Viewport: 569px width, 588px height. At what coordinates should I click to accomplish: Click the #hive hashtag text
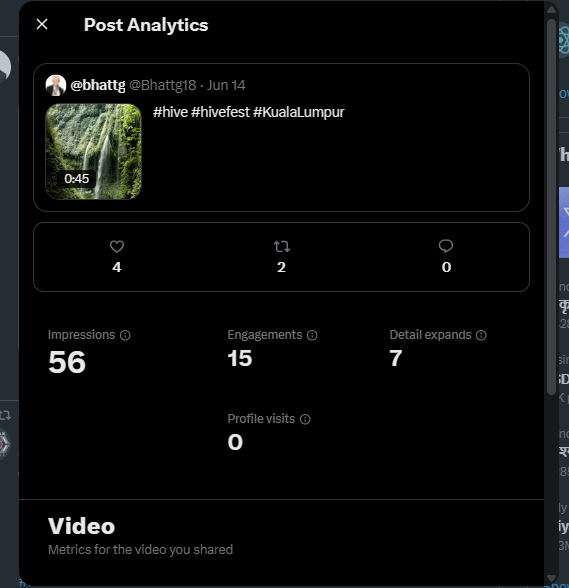click(x=170, y=112)
